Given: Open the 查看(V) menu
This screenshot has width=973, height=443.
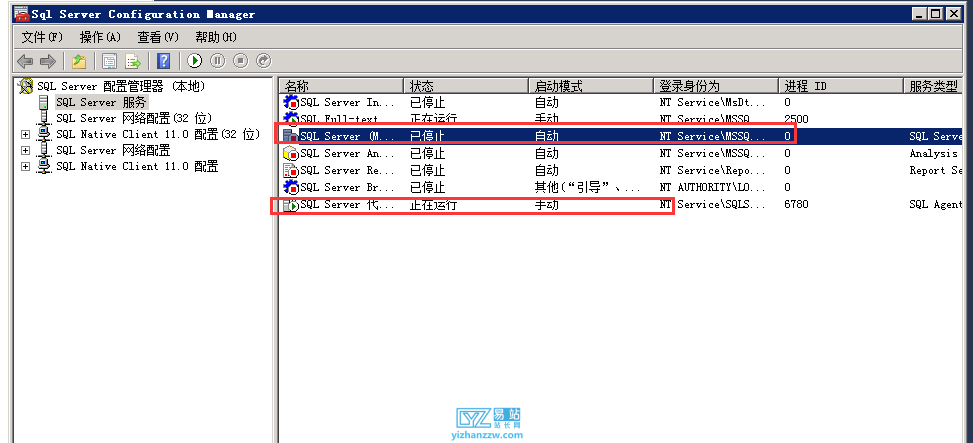Looking at the screenshot, I should (158, 37).
